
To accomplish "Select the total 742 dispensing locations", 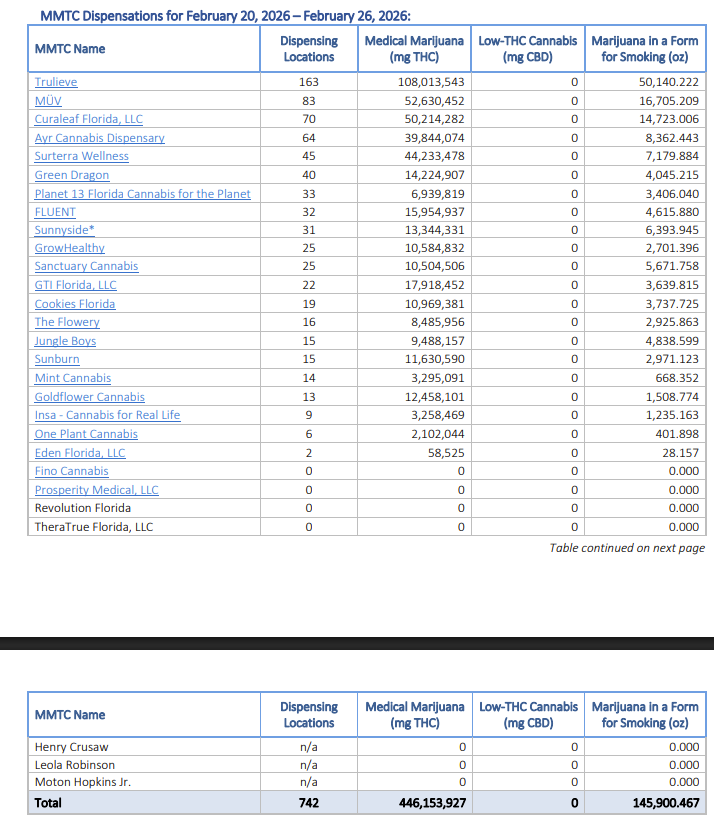I will point(309,803).
